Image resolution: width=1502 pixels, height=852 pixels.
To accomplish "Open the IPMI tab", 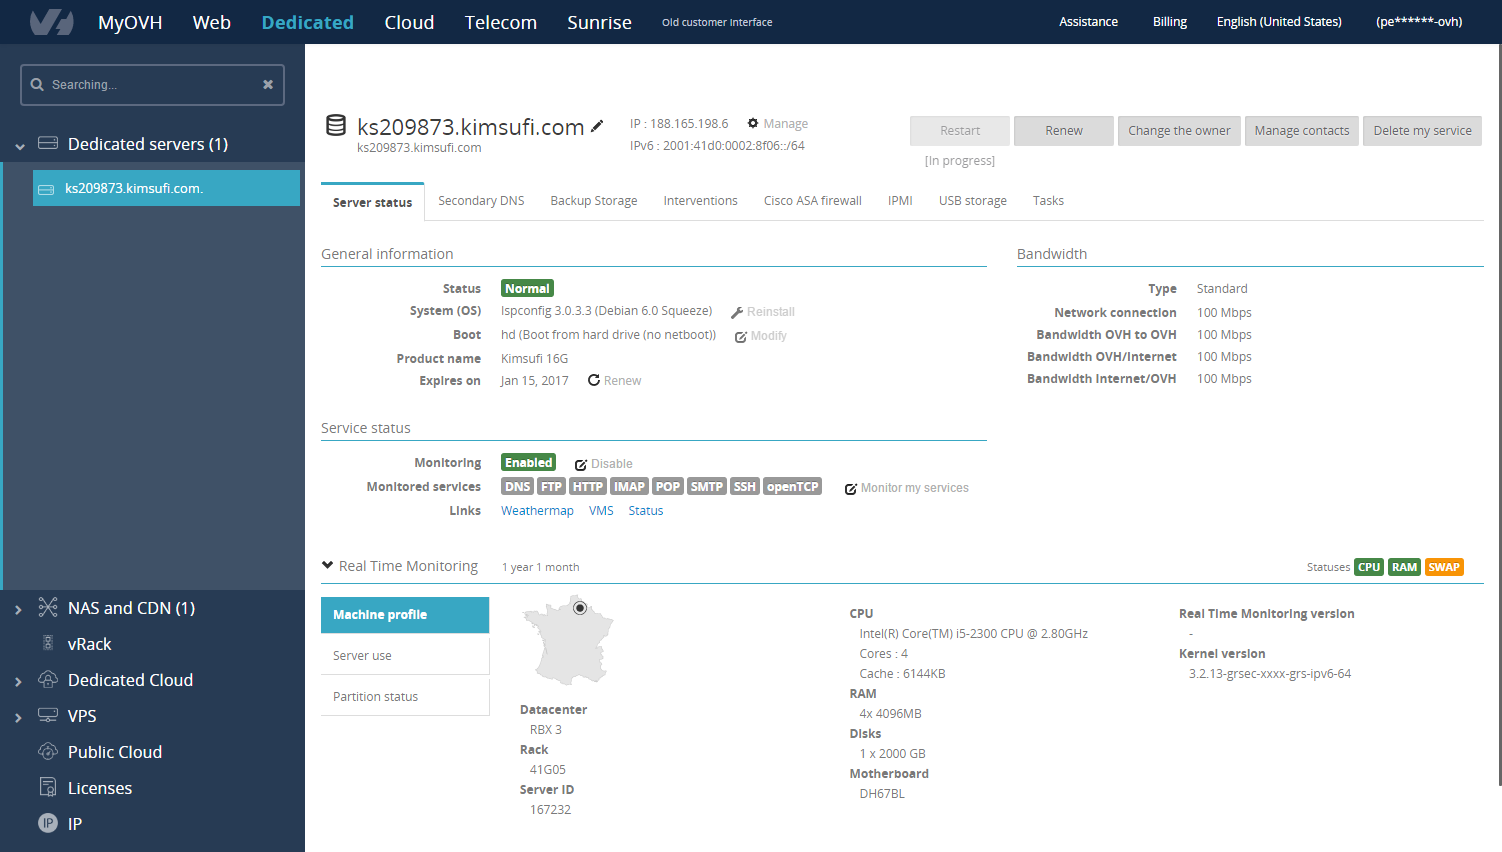I will tap(900, 201).
